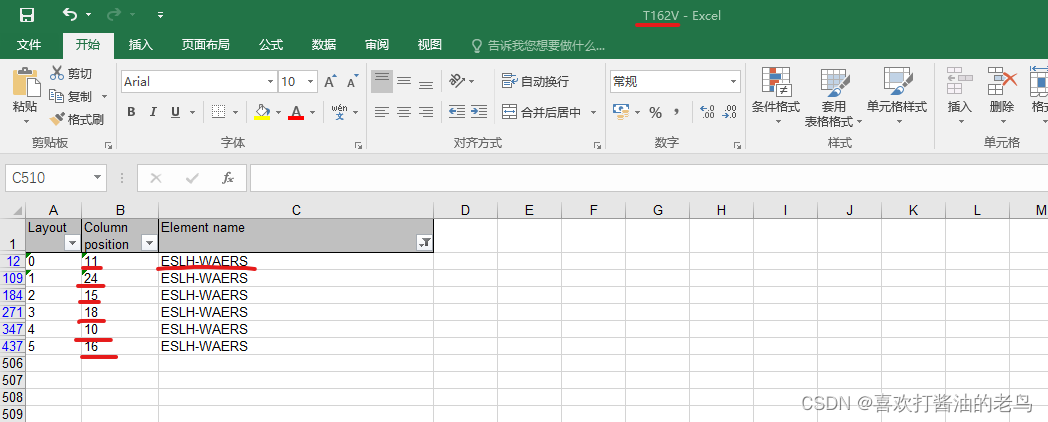This screenshot has width=1048, height=422.
Task: Click the Undo arrow icon
Action: coord(70,14)
